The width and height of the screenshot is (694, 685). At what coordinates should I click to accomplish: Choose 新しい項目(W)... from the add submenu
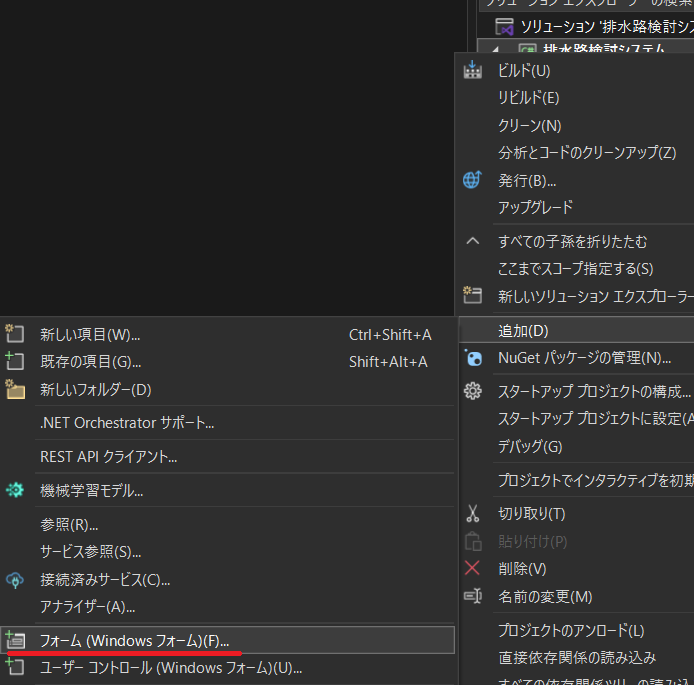[90, 335]
